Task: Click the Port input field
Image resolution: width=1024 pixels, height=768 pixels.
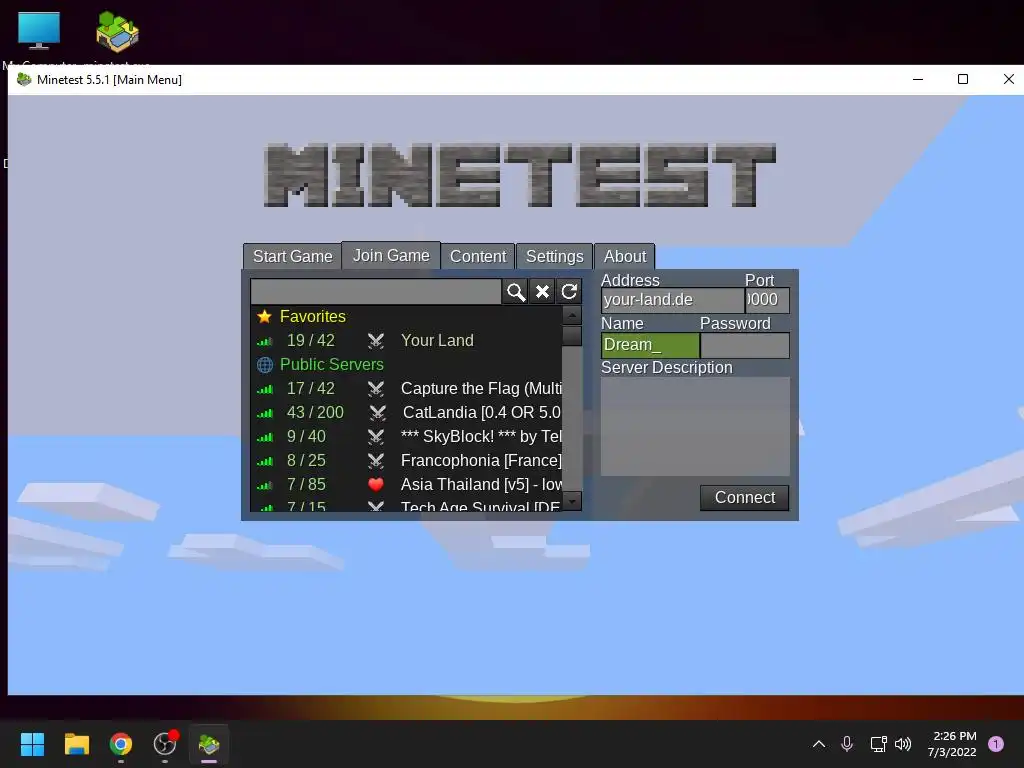Action: click(767, 300)
